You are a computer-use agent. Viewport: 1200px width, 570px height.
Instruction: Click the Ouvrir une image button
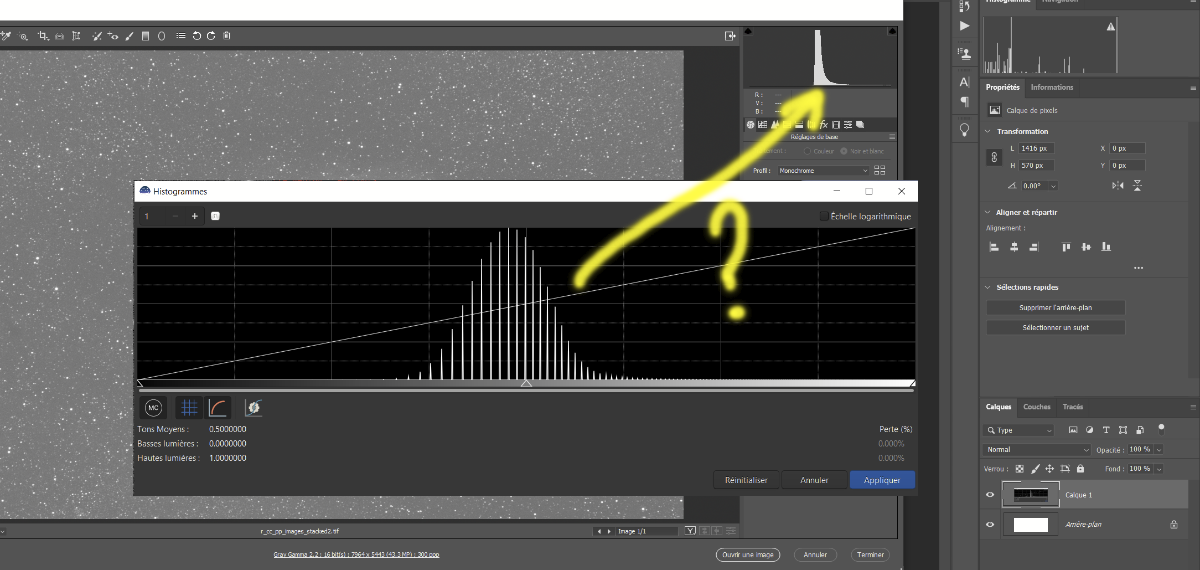[x=747, y=554]
